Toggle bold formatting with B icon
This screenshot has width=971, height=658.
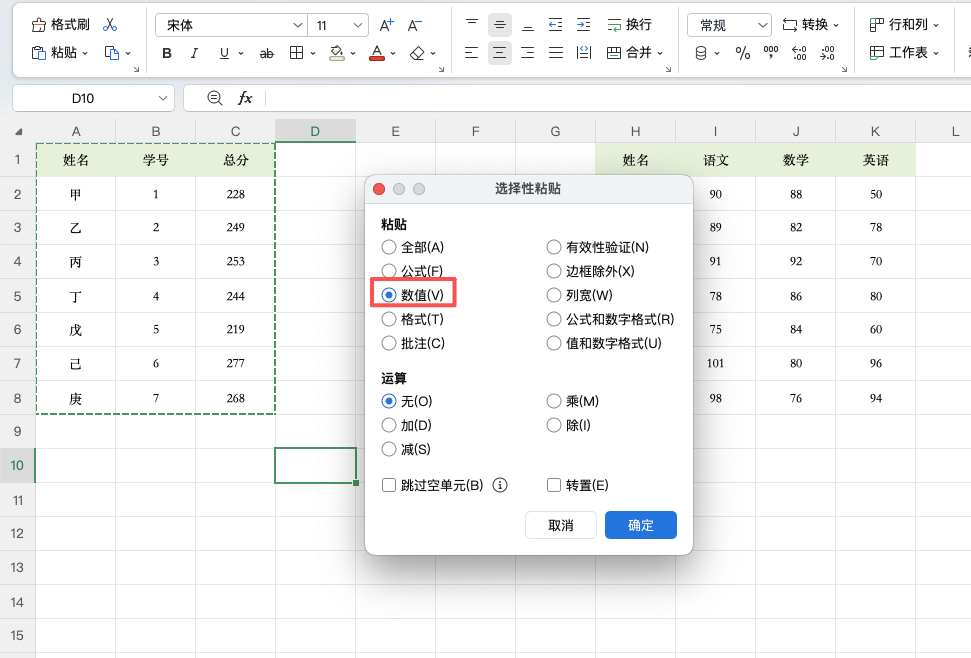167,53
